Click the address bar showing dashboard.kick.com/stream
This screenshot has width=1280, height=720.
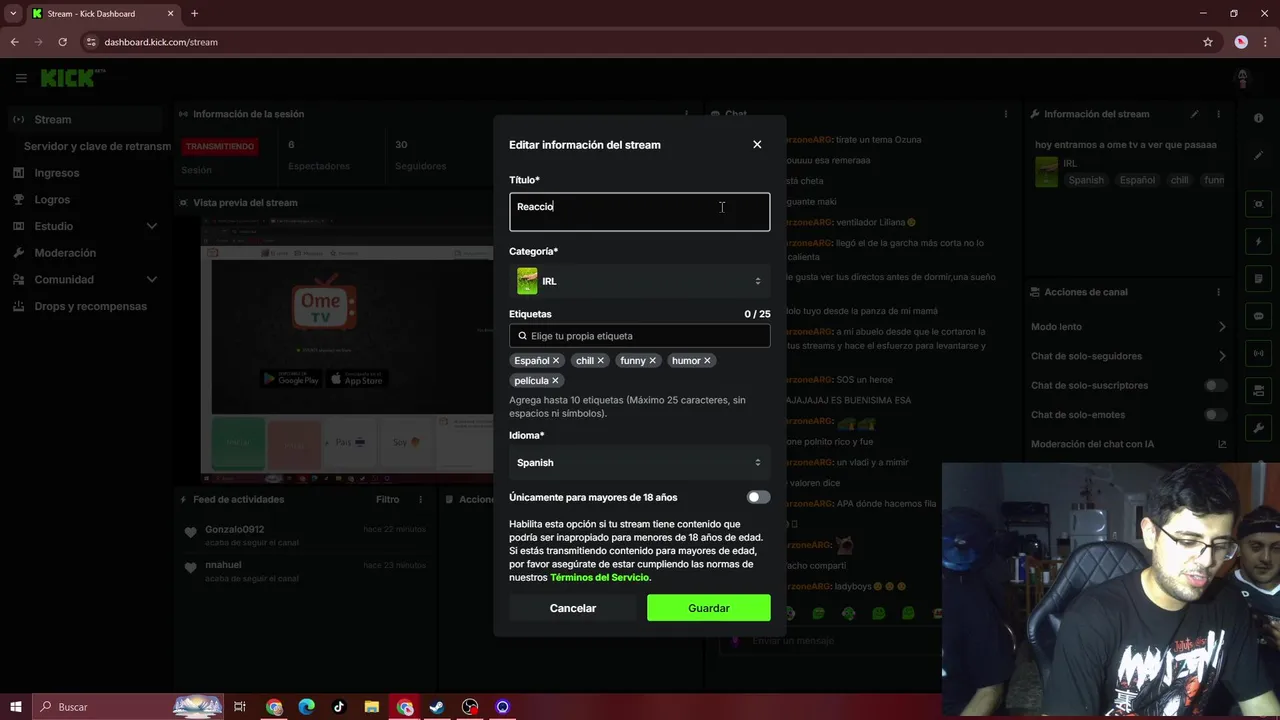[640, 42]
